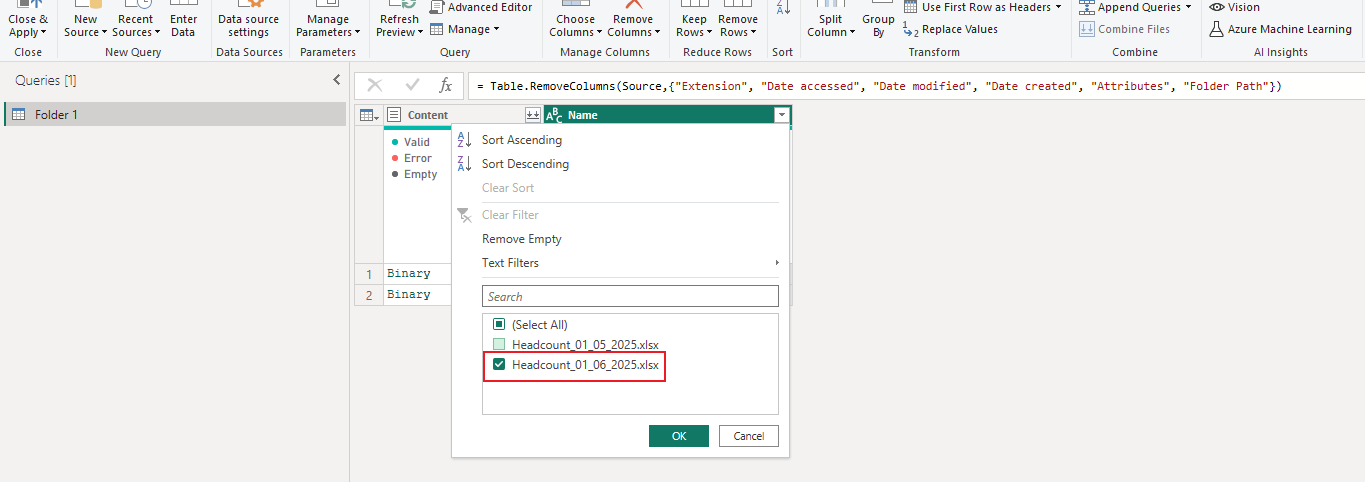1365x482 pixels.
Task: Click the Name column filter dropdown arrow
Action: [781, 115]
